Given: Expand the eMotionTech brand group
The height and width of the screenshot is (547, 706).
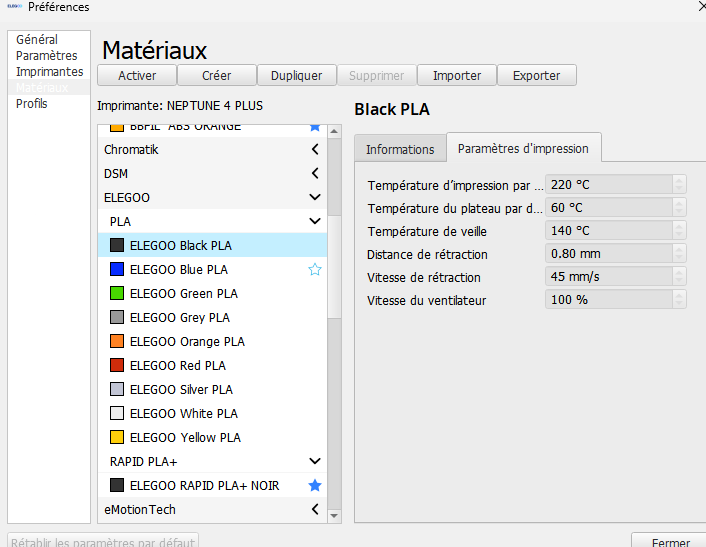Looking at the screenshot, I should pos(315,509).
